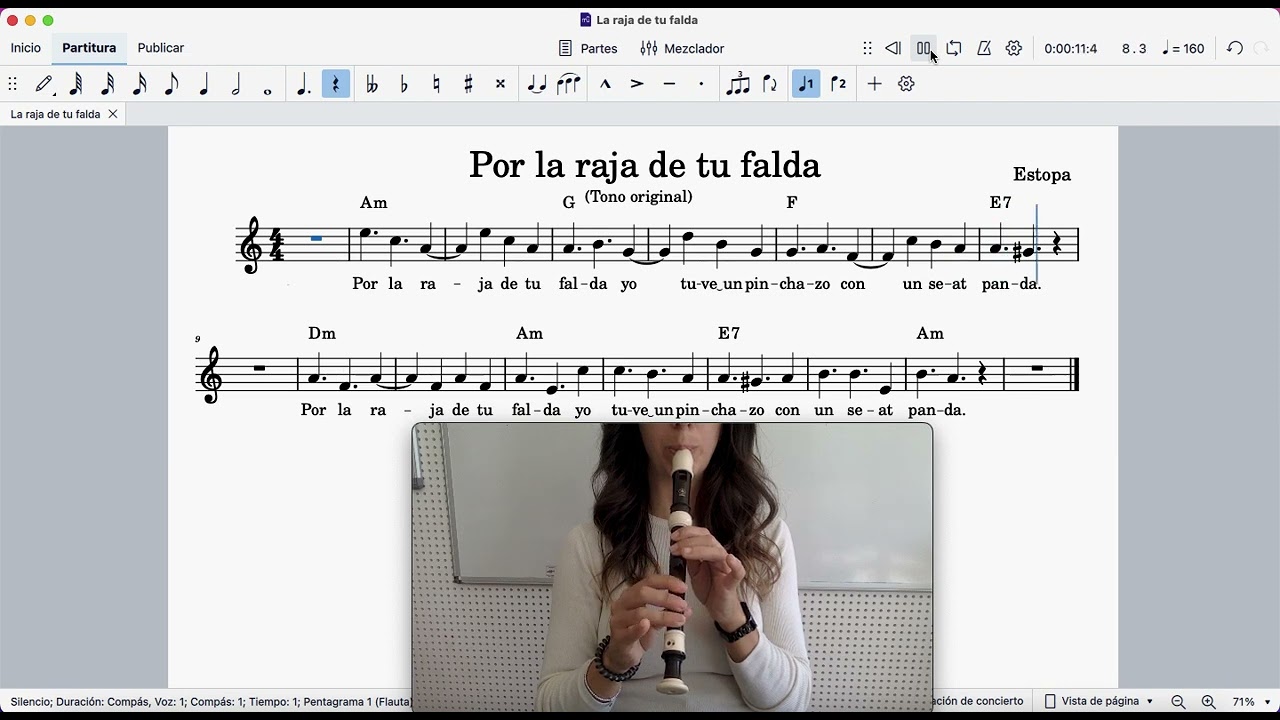1280x720 pixels.
Task: Apply double flat accidental
Action: pyautogui.click(x=372, y=85)
